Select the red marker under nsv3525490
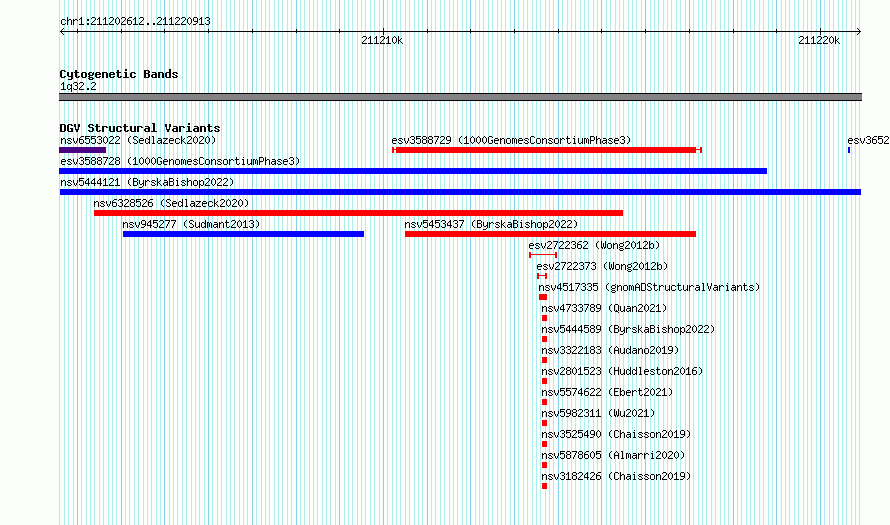 (x=544, y=444)
